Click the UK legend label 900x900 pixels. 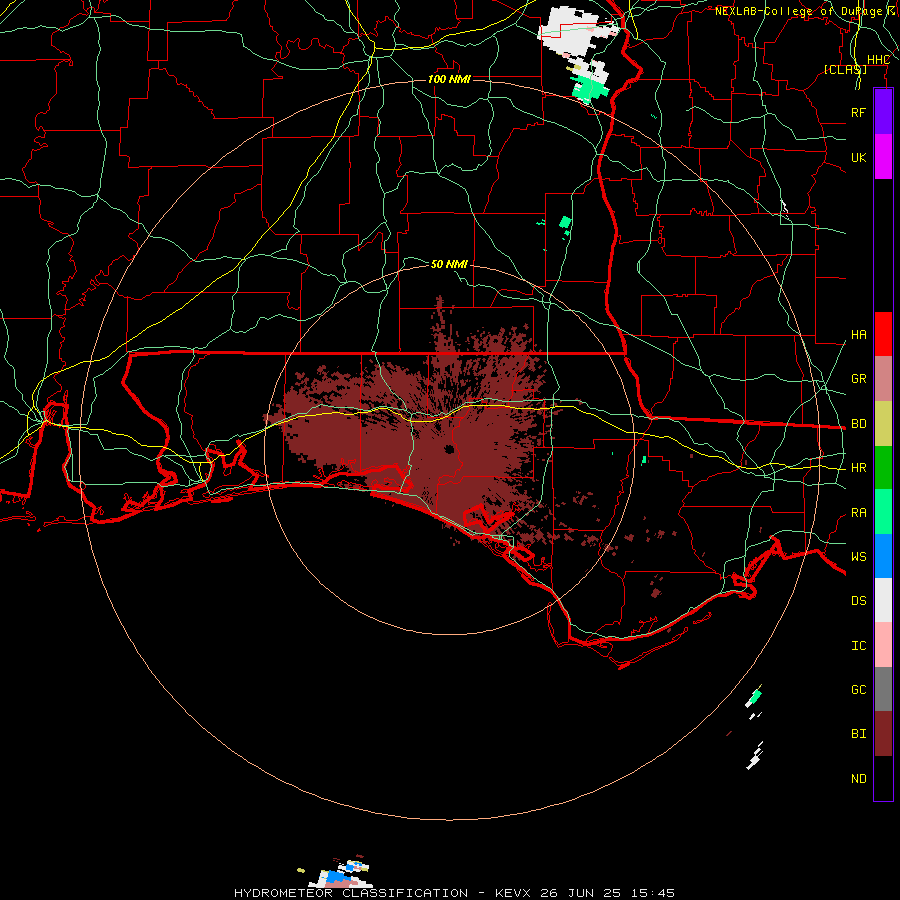[x=858, y=157]
